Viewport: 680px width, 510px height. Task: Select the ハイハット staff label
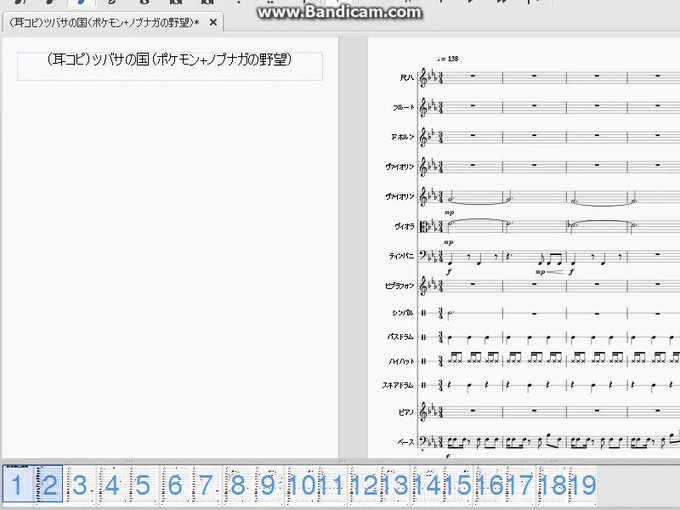tap(401, 361)
